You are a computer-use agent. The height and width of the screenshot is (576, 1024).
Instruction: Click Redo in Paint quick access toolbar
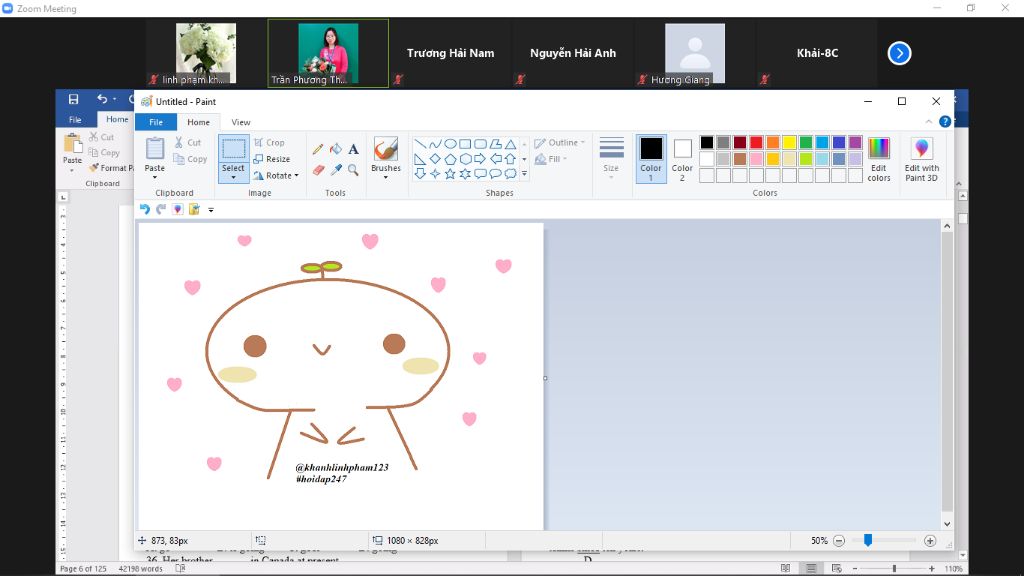(161, 209)
